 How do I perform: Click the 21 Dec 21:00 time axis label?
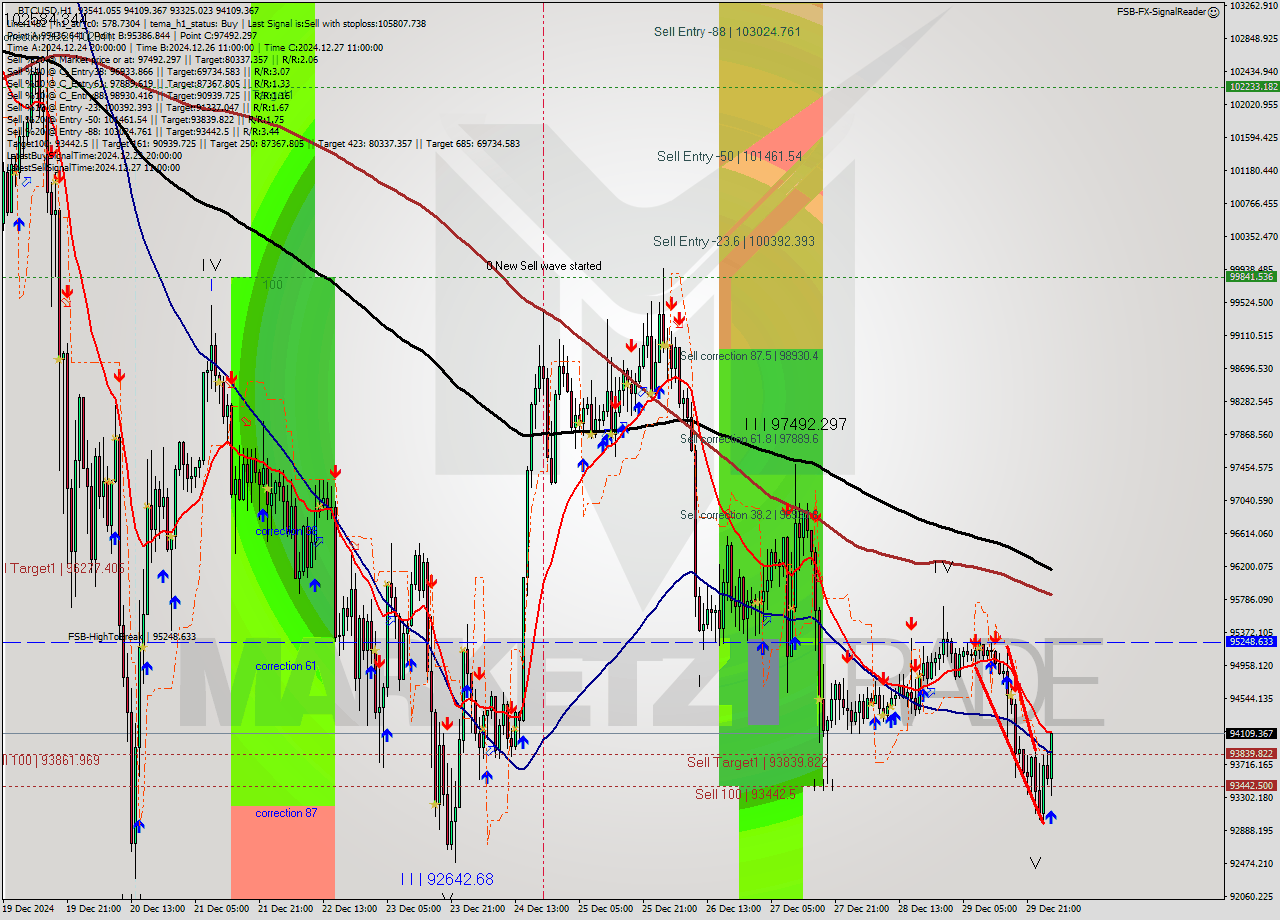(x=284, y=909)
